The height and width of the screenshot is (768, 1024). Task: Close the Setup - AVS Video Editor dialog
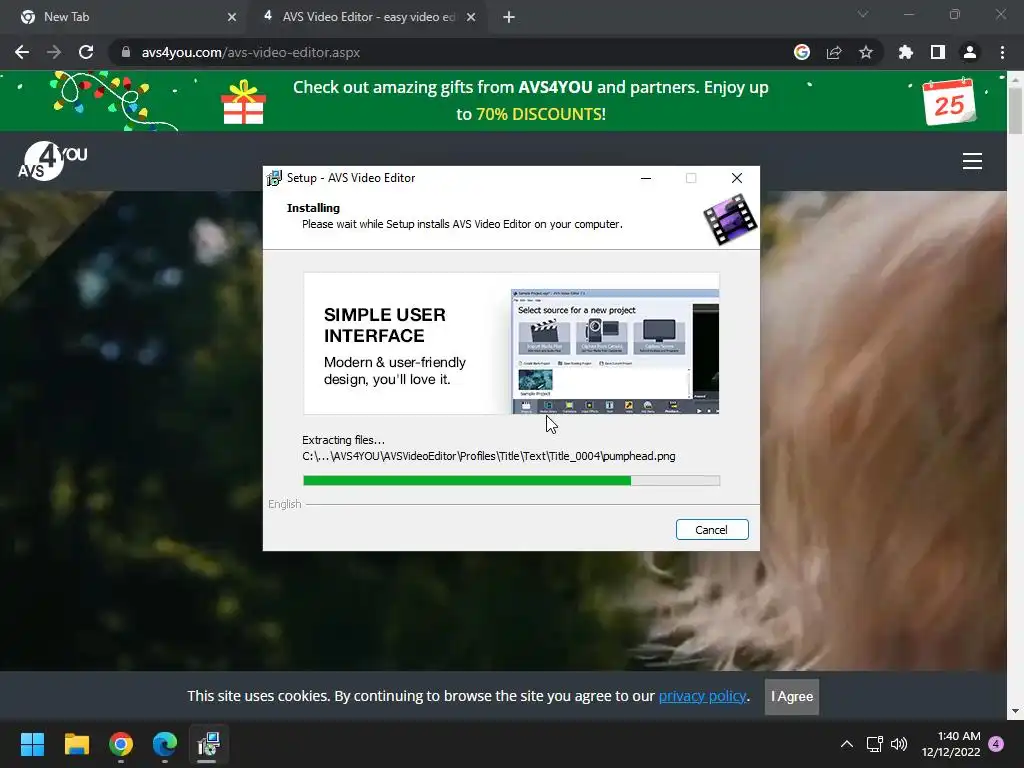click(x=737, y=178)
